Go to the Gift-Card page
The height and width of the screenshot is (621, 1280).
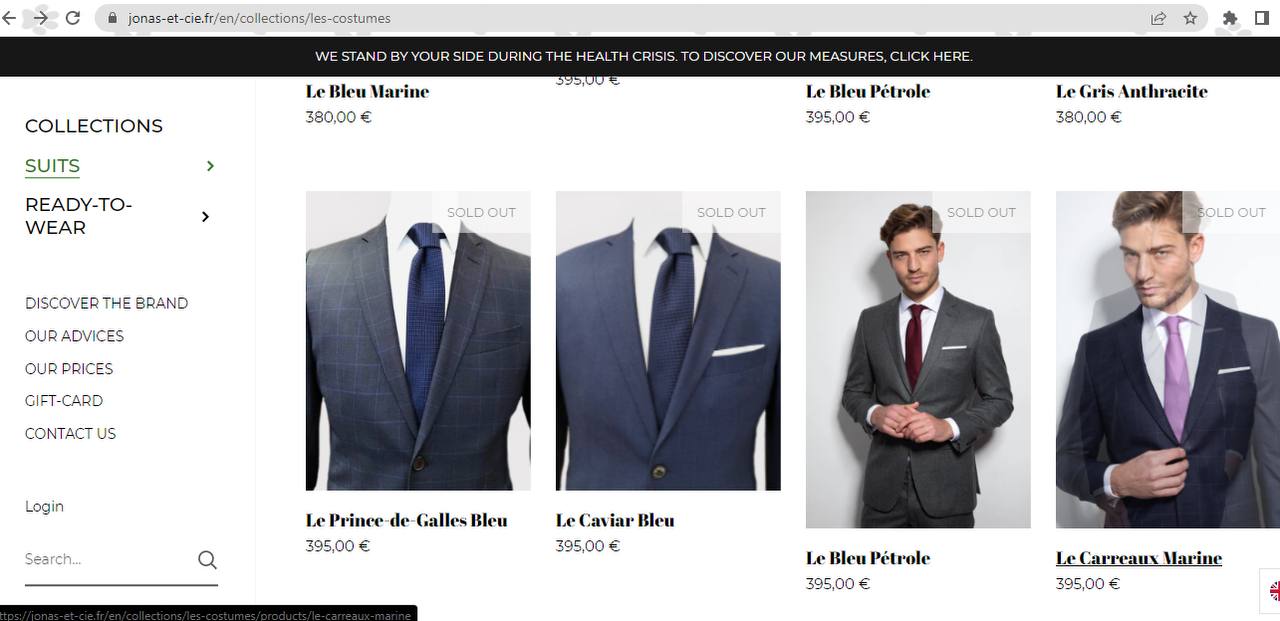[x=64, y=401]
